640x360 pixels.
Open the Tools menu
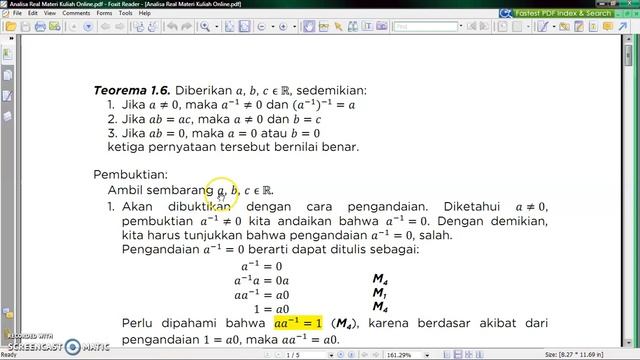(x=125, y=13)
